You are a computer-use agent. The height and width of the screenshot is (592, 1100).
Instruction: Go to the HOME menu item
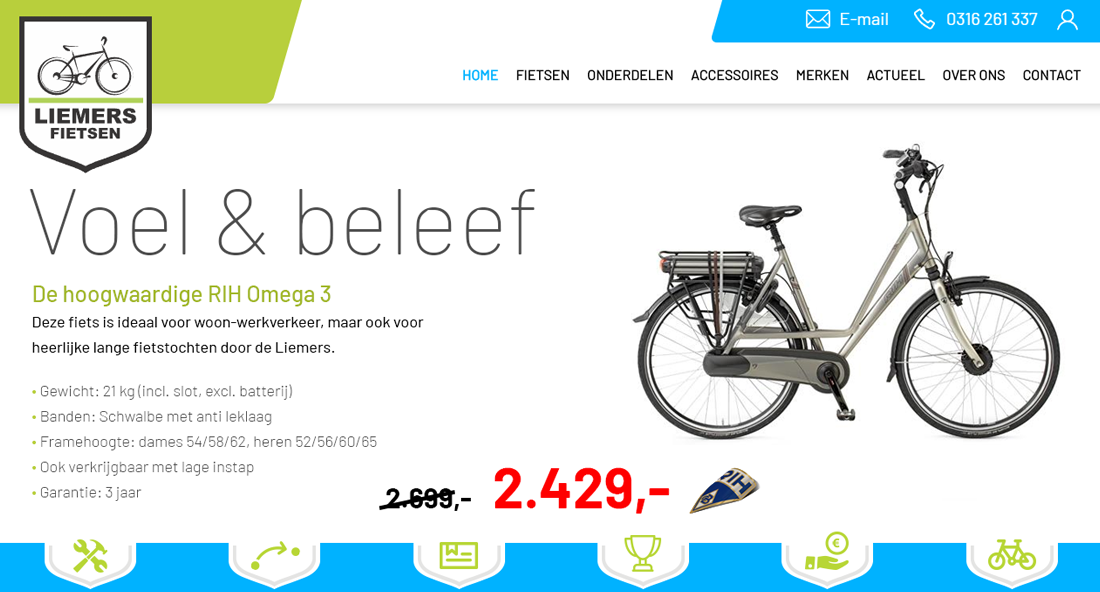pos(480,75)
